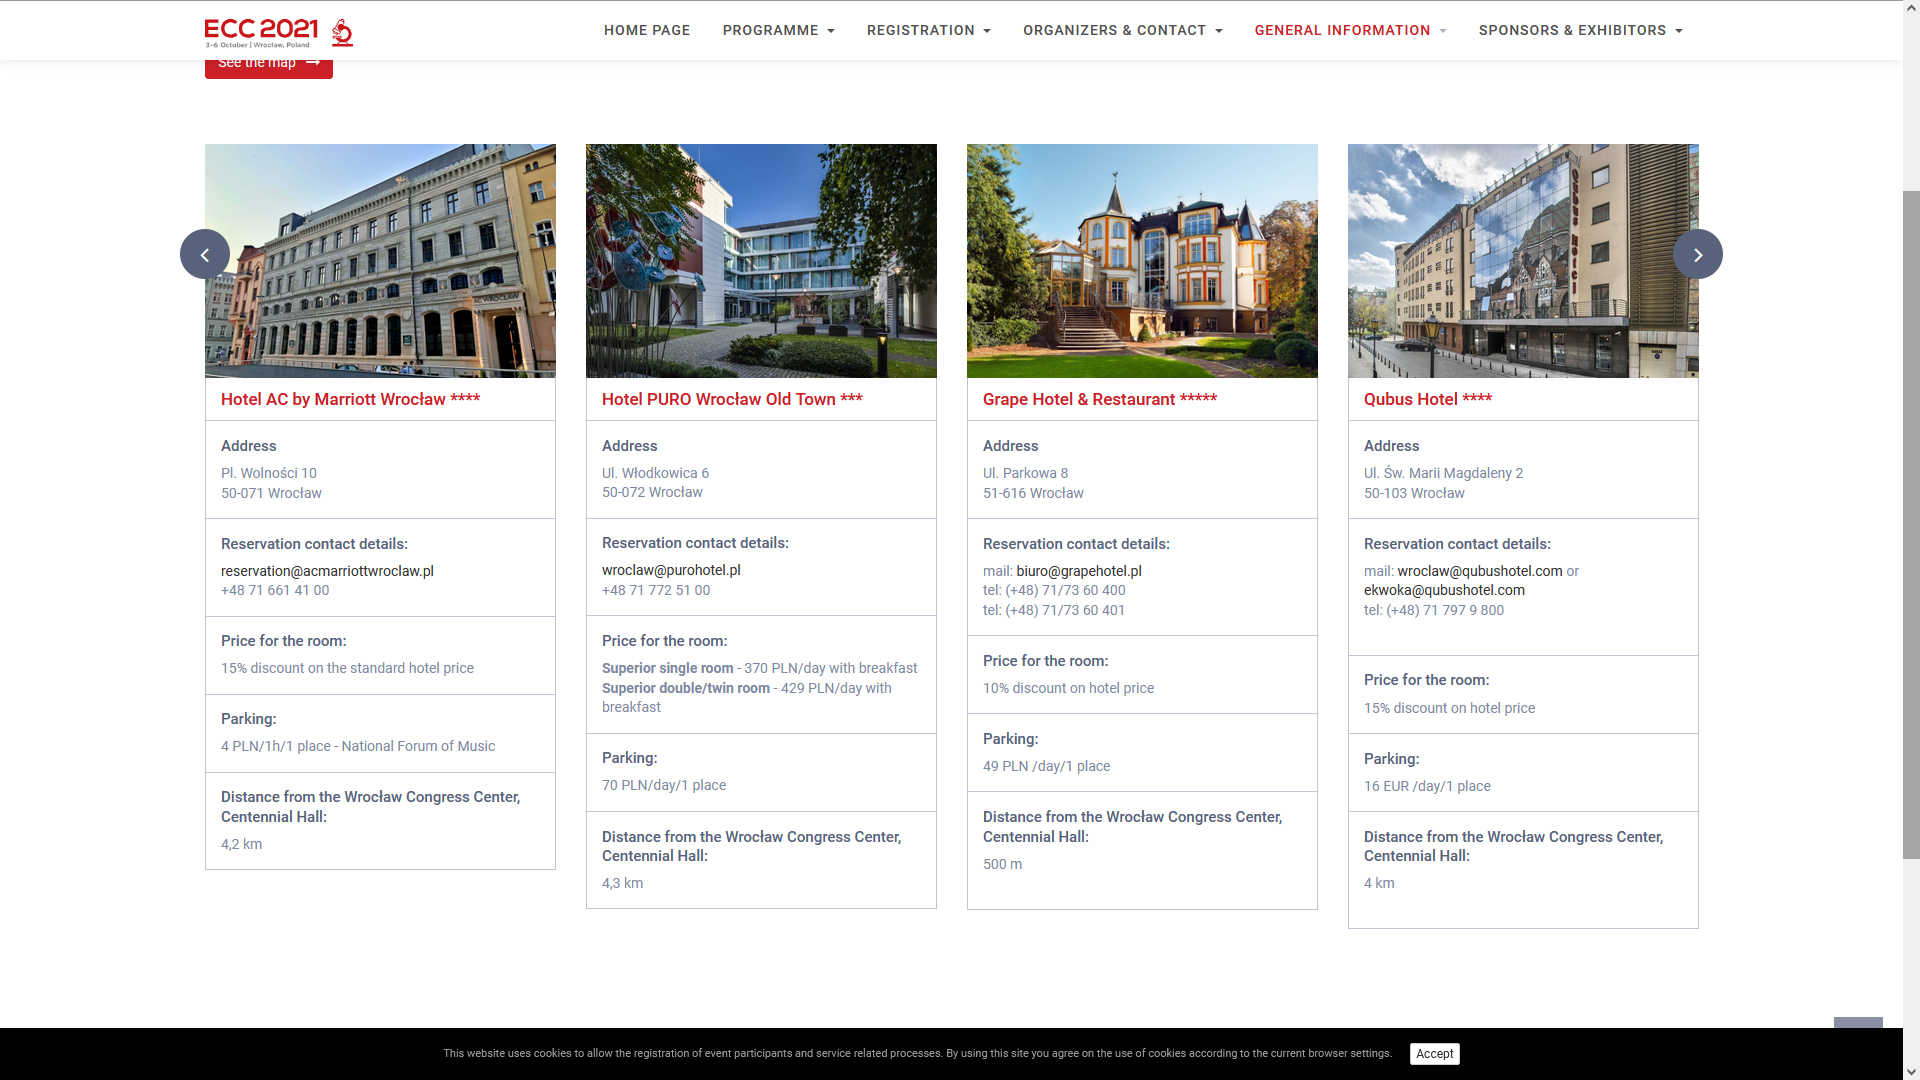
Task: Open Organizers & Contact dropdown
Action: point(1122,30)
